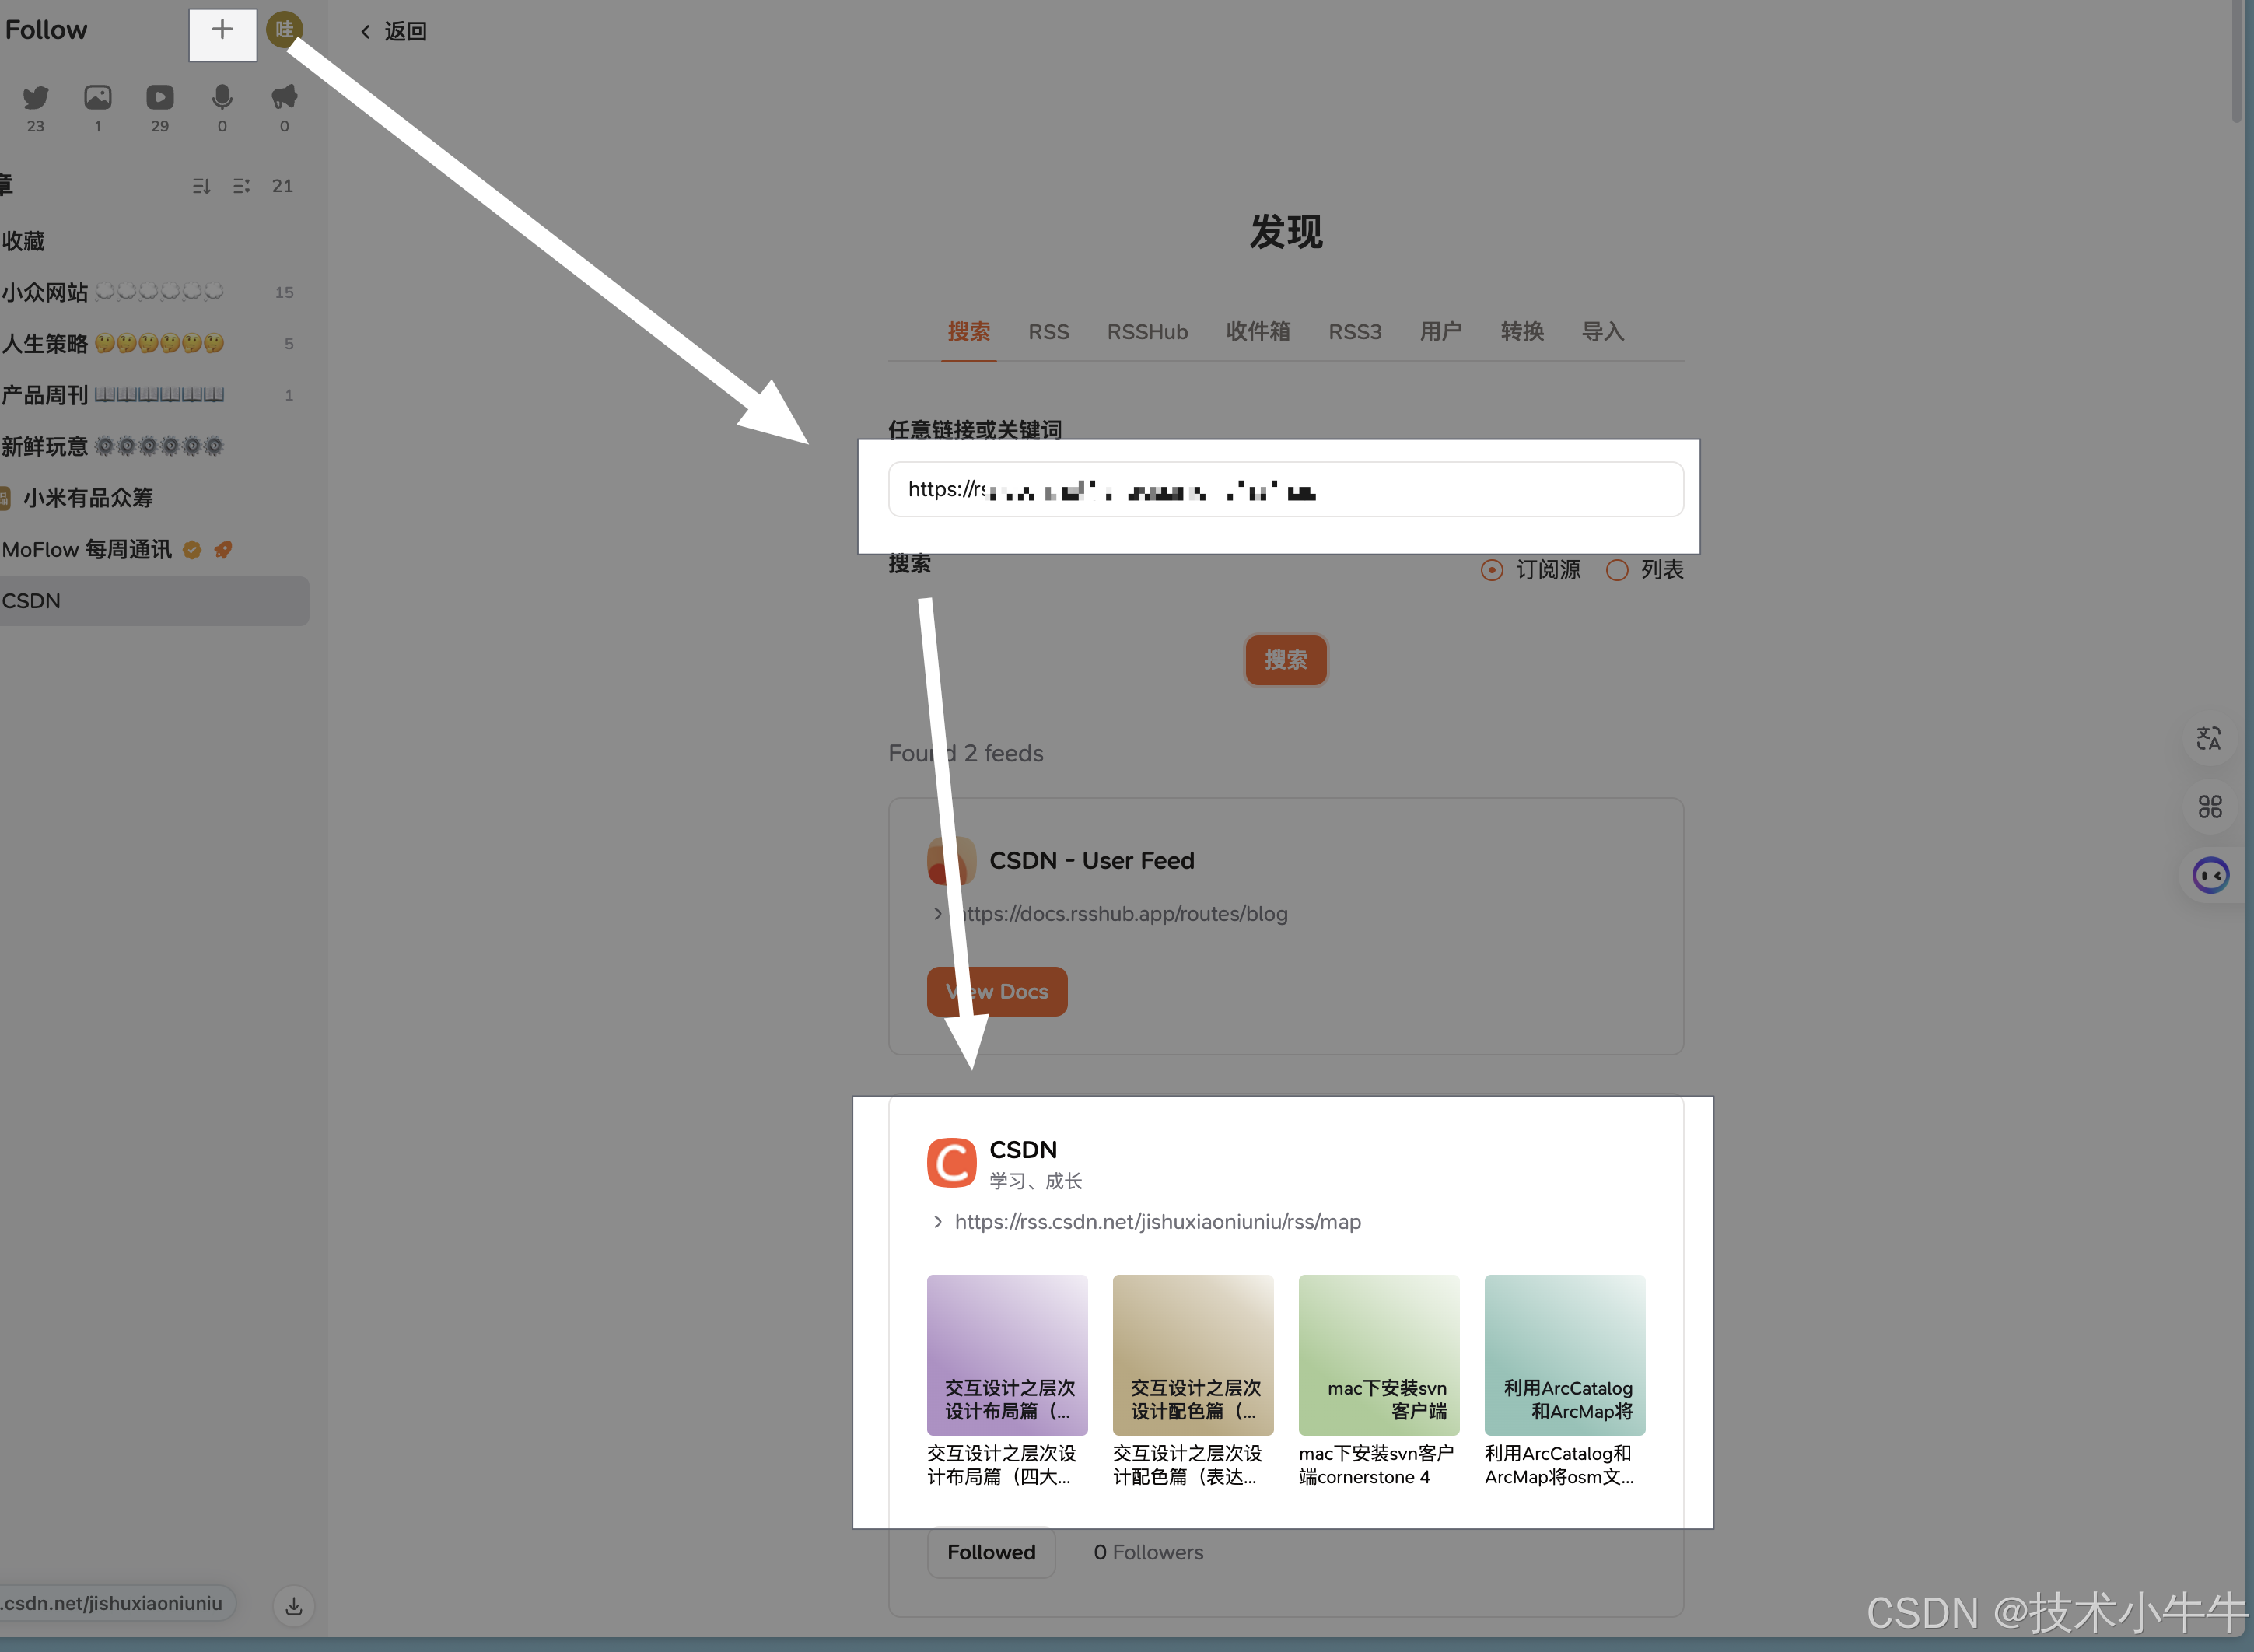The image size is (2254, 1652).
Task: Click the translate icon on right edge
Action: point(2208,738)
